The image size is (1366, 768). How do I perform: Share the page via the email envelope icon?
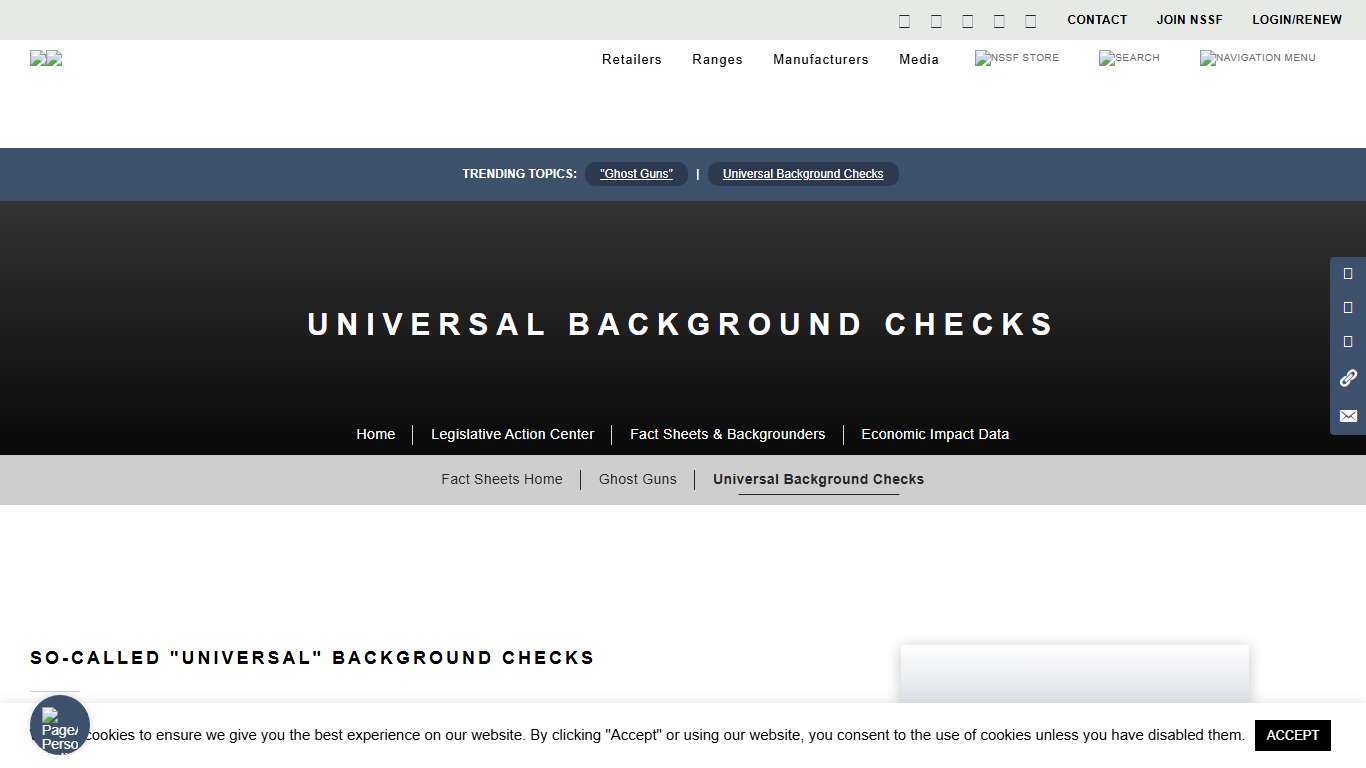click(x=1347, y=416)
